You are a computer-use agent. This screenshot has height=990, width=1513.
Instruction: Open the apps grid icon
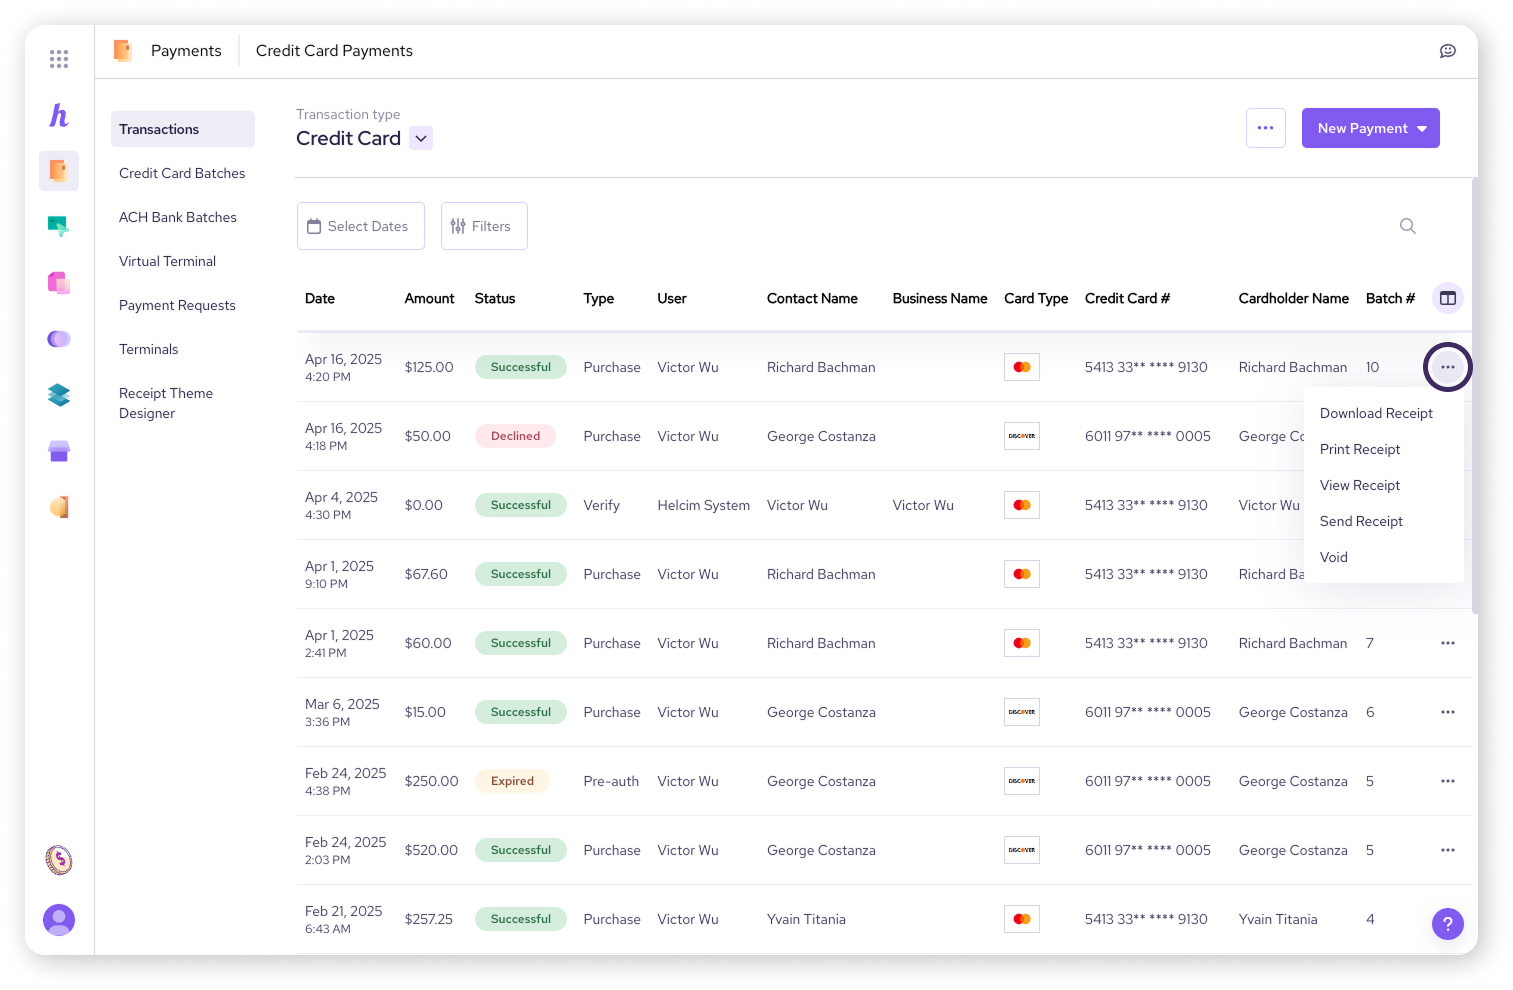(x=59, y=59)
